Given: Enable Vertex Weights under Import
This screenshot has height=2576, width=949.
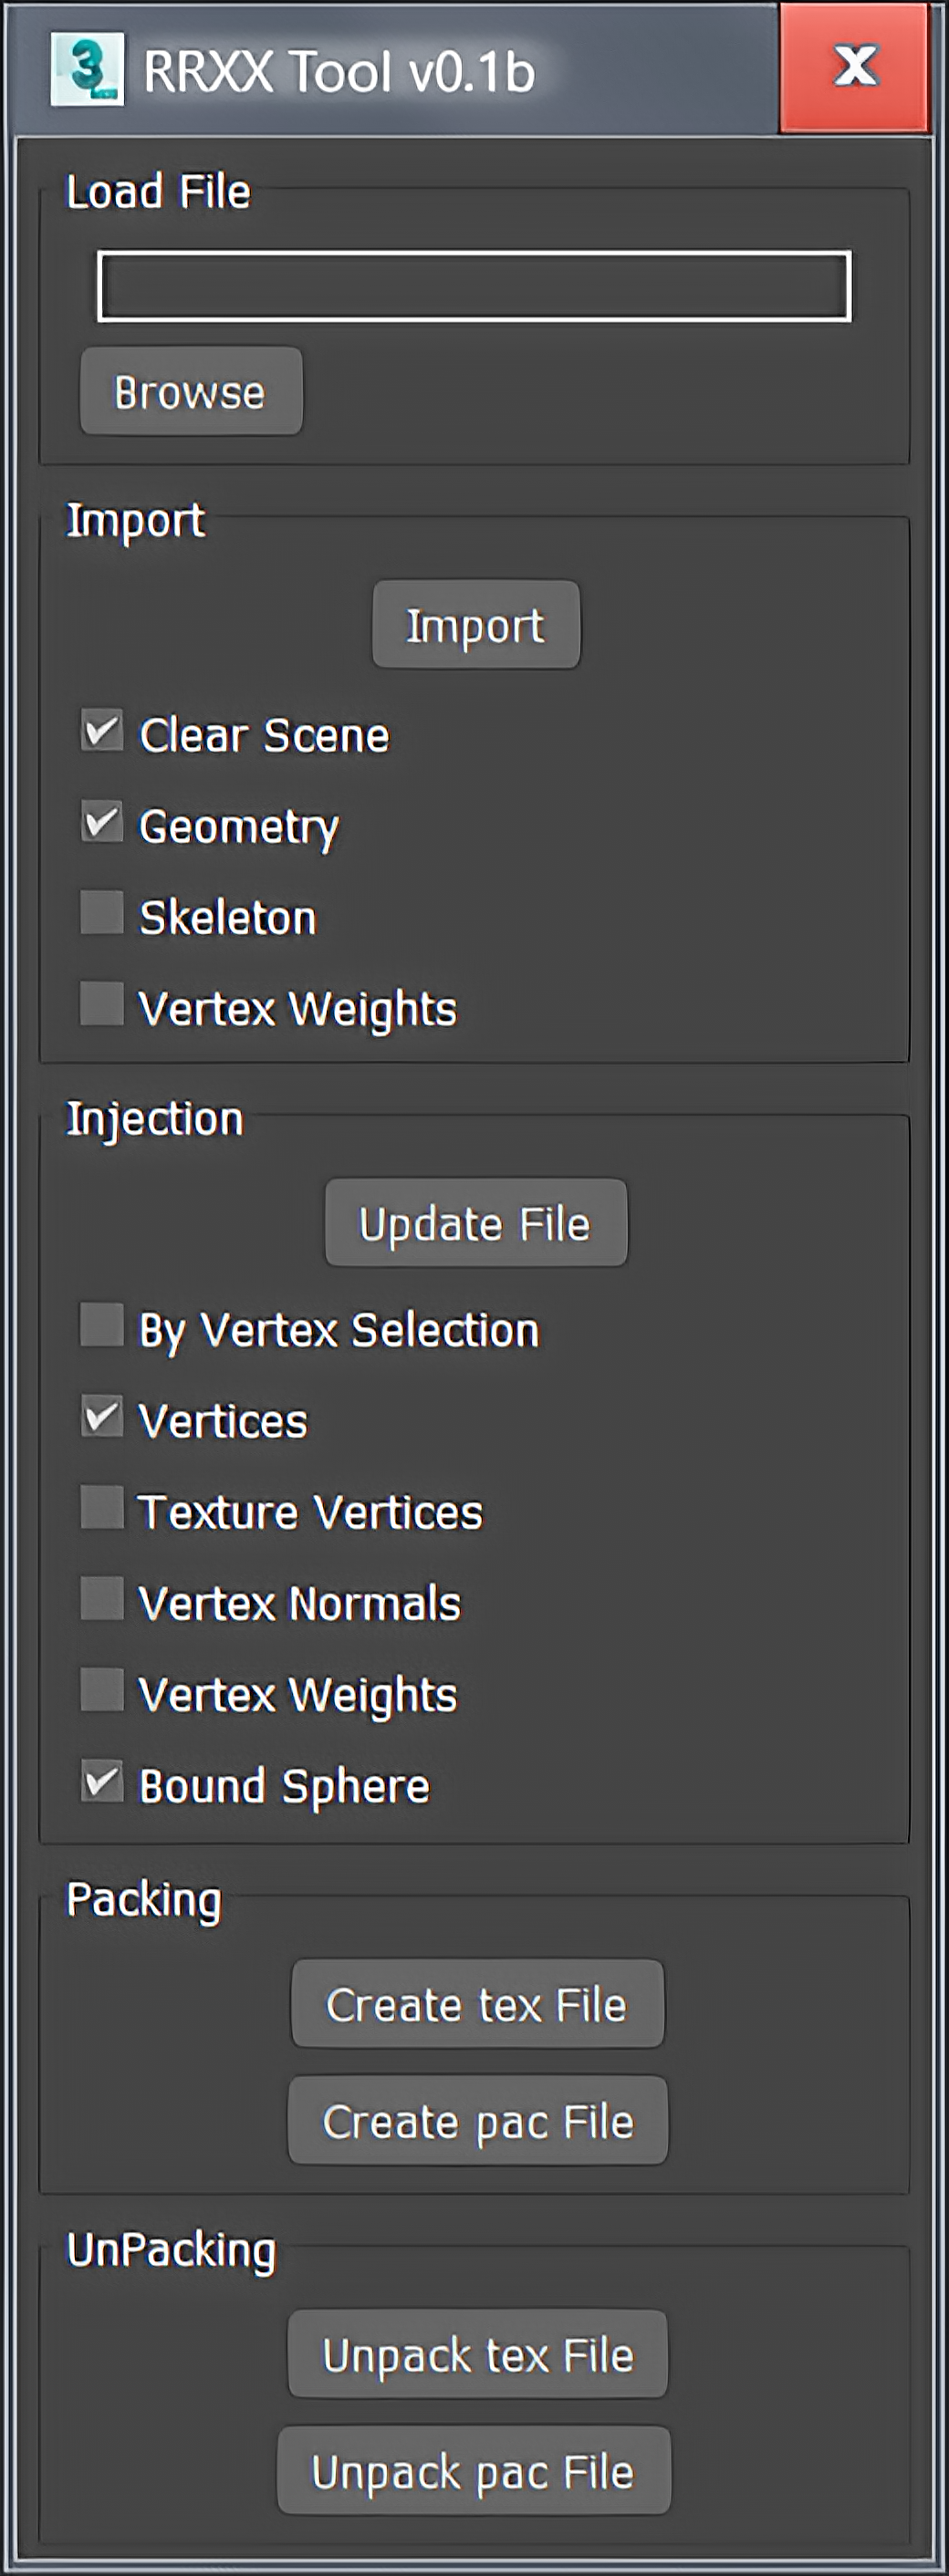Looking at the screenshot, I should point(102,1004).
